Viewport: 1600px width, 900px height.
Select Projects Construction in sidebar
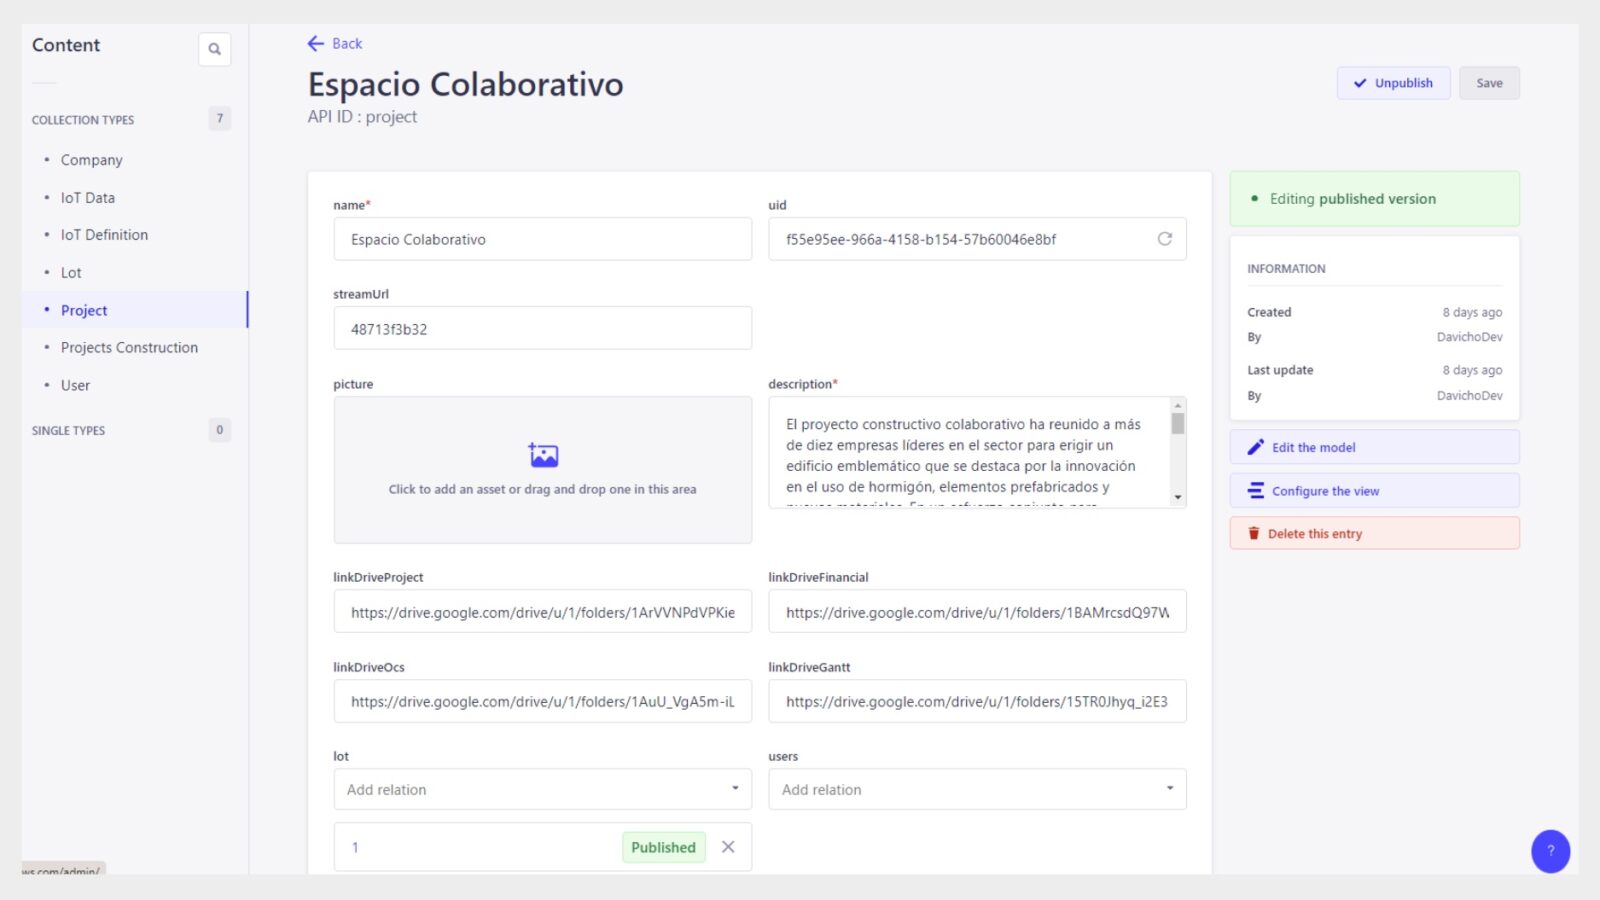point(129,348)
